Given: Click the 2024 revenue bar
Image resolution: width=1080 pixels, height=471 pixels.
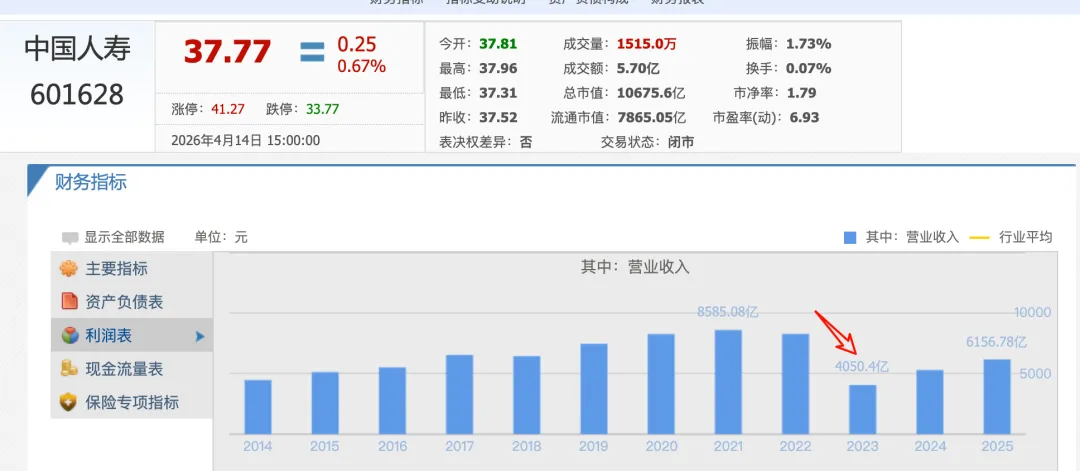Looking at the screenshot, I should click(930, 402).
